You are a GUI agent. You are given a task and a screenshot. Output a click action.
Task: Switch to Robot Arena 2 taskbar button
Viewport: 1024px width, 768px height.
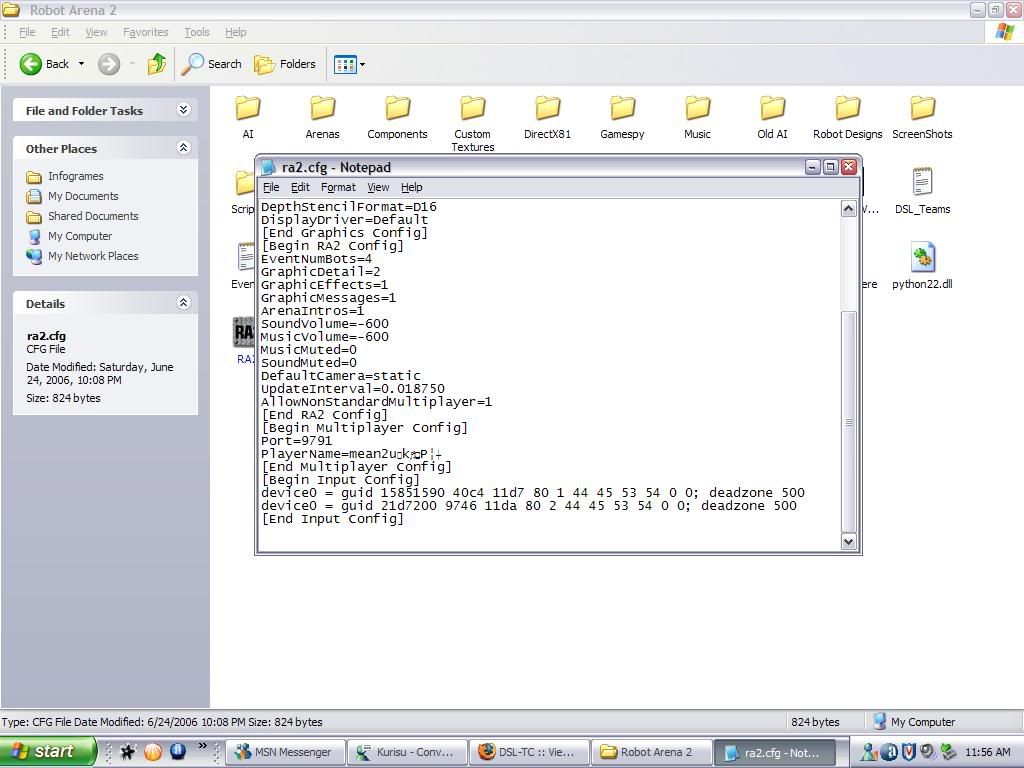tap(651, 752)
